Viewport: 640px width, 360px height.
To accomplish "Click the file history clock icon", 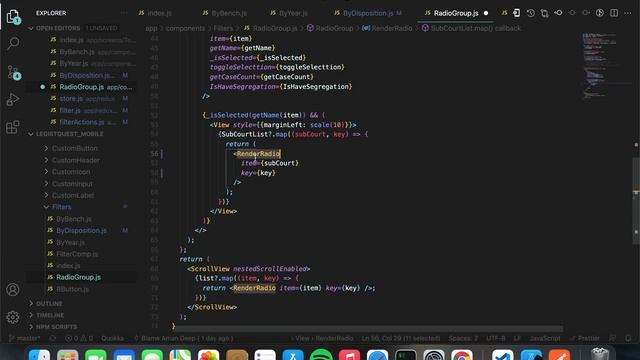I will coord(530,13).
